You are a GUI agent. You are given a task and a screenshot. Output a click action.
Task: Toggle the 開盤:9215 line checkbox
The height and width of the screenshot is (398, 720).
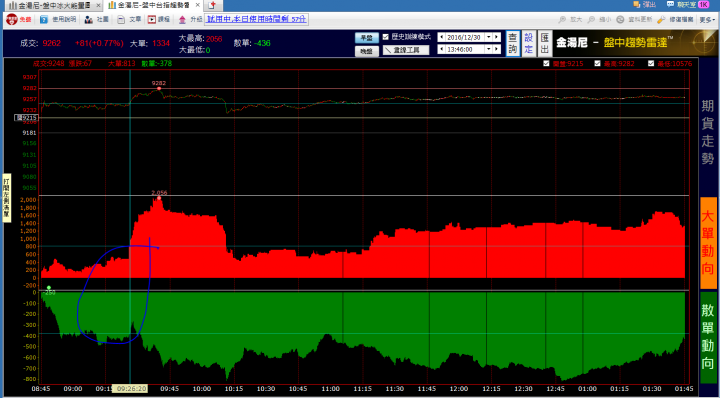(545, 63)
